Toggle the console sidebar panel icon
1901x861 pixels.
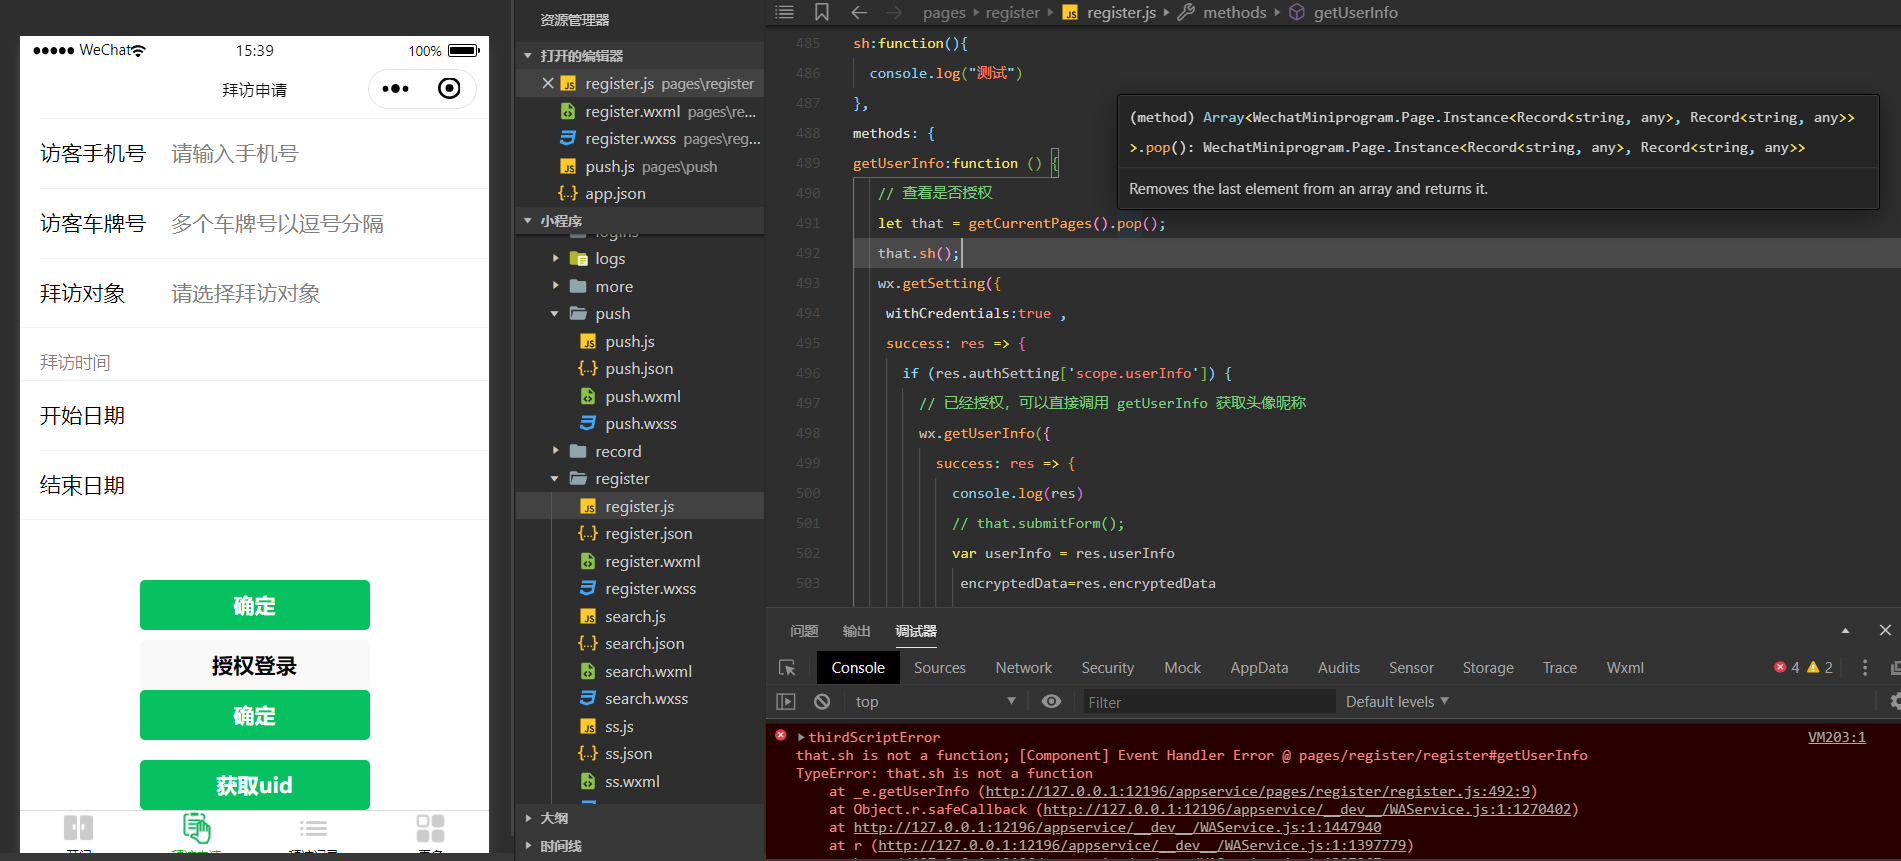(786, 702)
